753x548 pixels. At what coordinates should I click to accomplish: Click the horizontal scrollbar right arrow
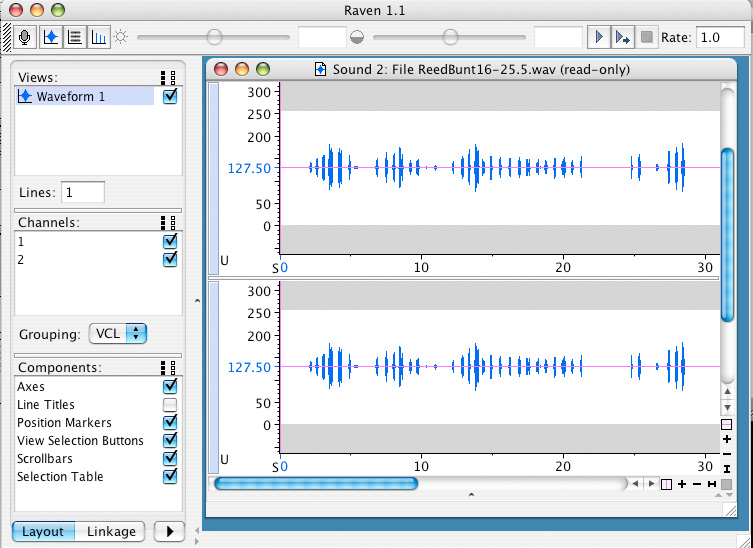(651, 484)
